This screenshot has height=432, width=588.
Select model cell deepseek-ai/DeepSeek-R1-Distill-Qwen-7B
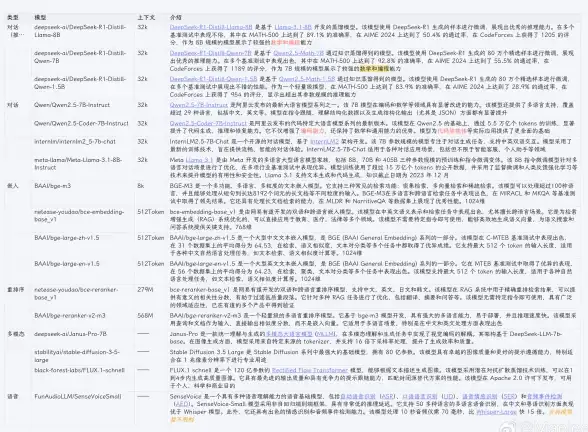(x=80, y=57)
